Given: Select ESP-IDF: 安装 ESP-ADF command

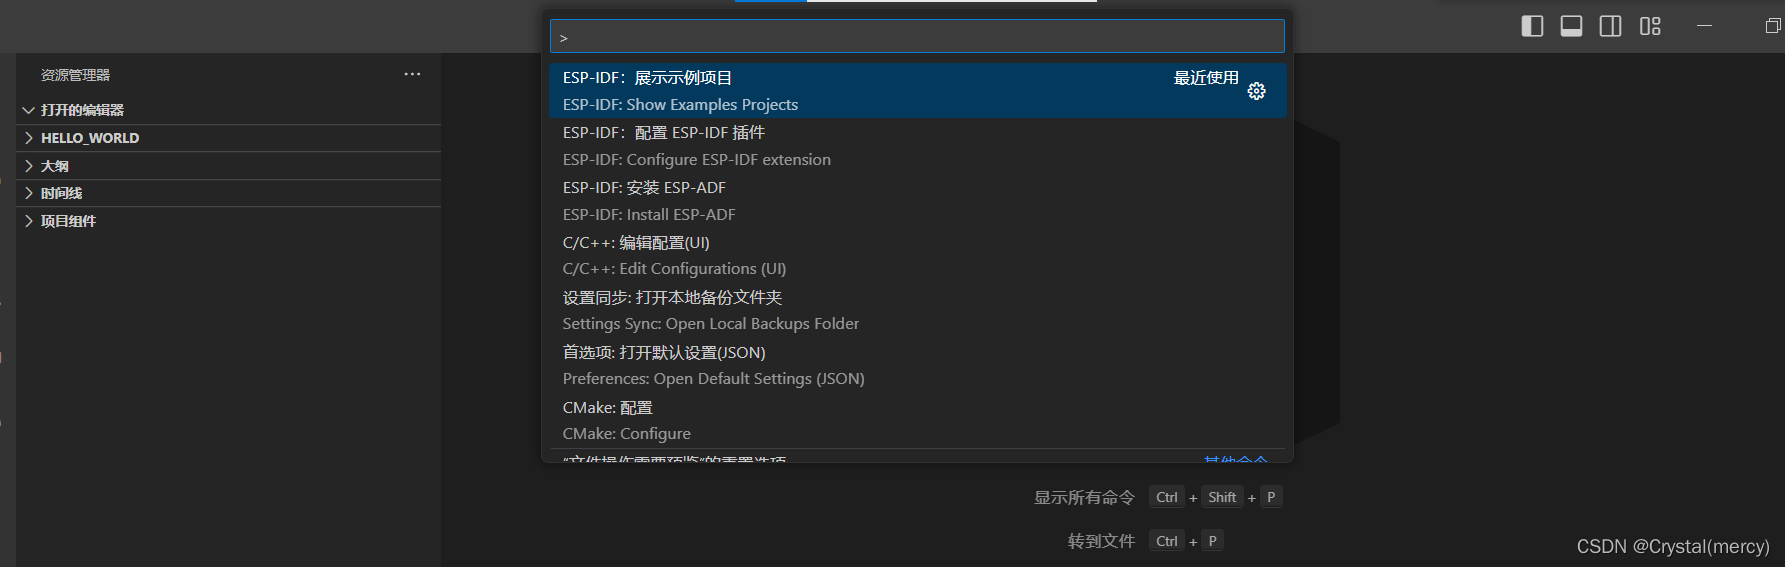Looking at the screenshot, I should (x=917, y=201).
